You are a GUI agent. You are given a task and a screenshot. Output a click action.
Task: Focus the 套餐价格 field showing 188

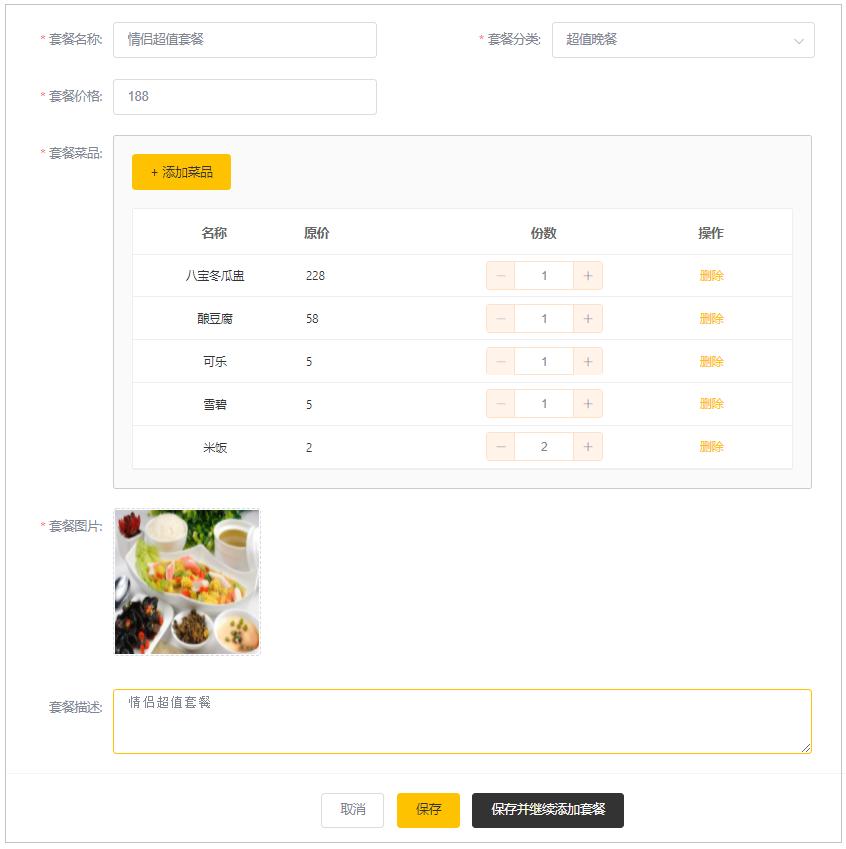245,97
